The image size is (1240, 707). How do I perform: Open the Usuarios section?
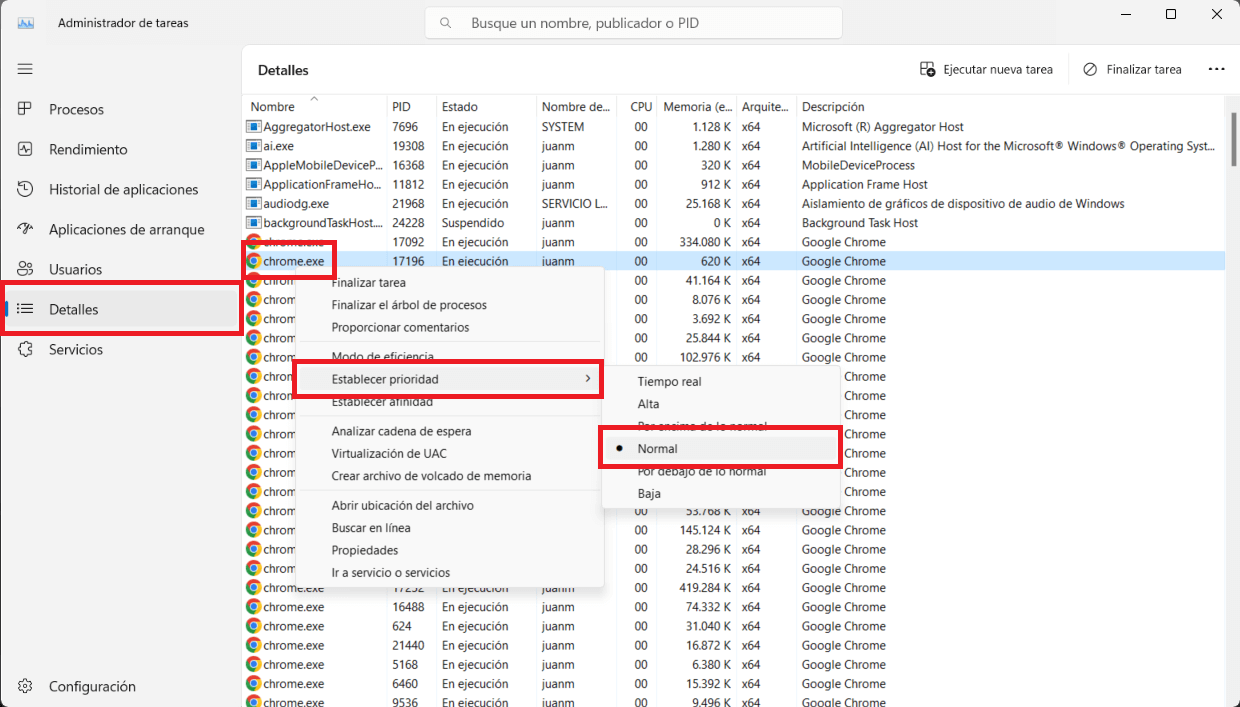click(79, 269)
